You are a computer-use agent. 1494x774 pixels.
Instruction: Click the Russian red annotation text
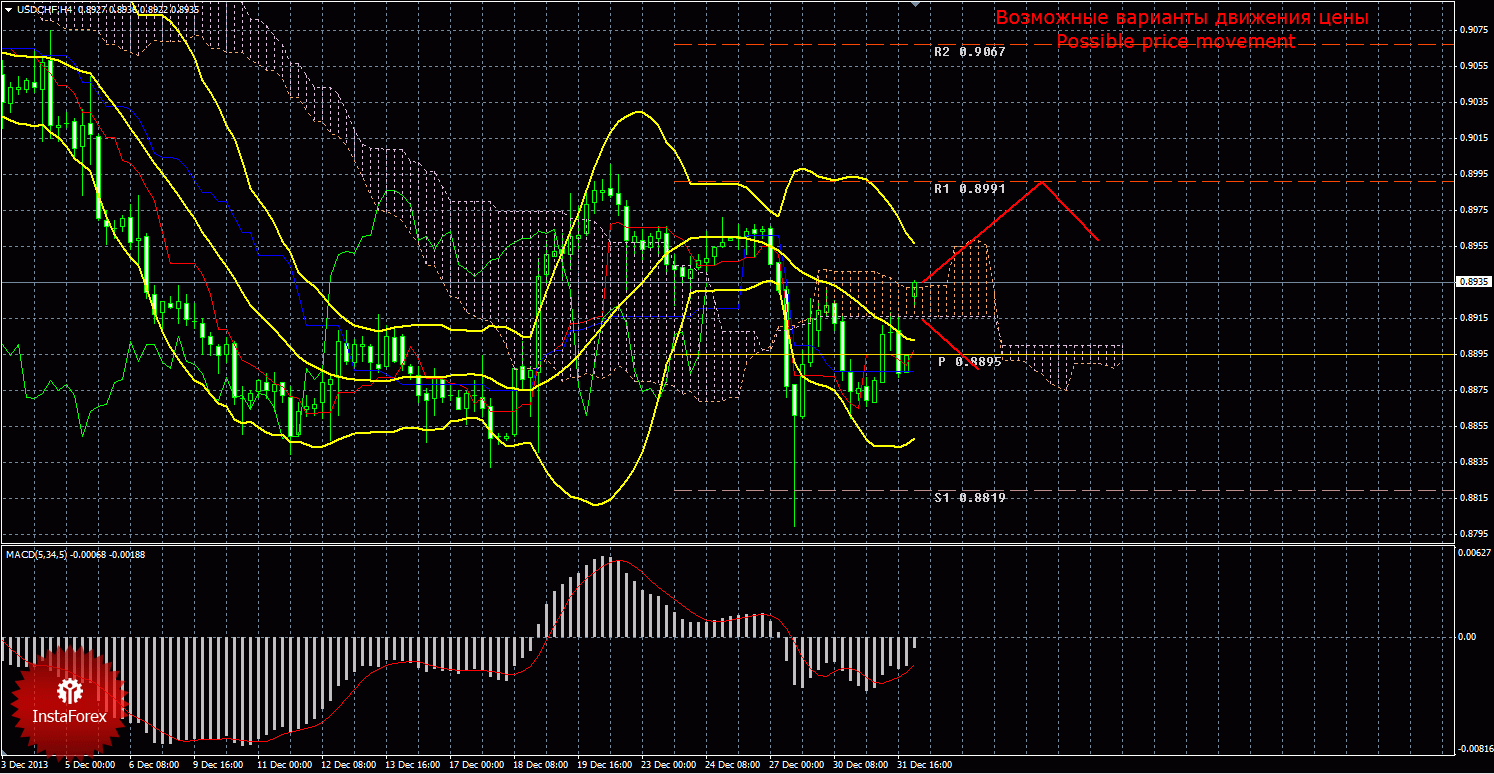pos(1182,18)
